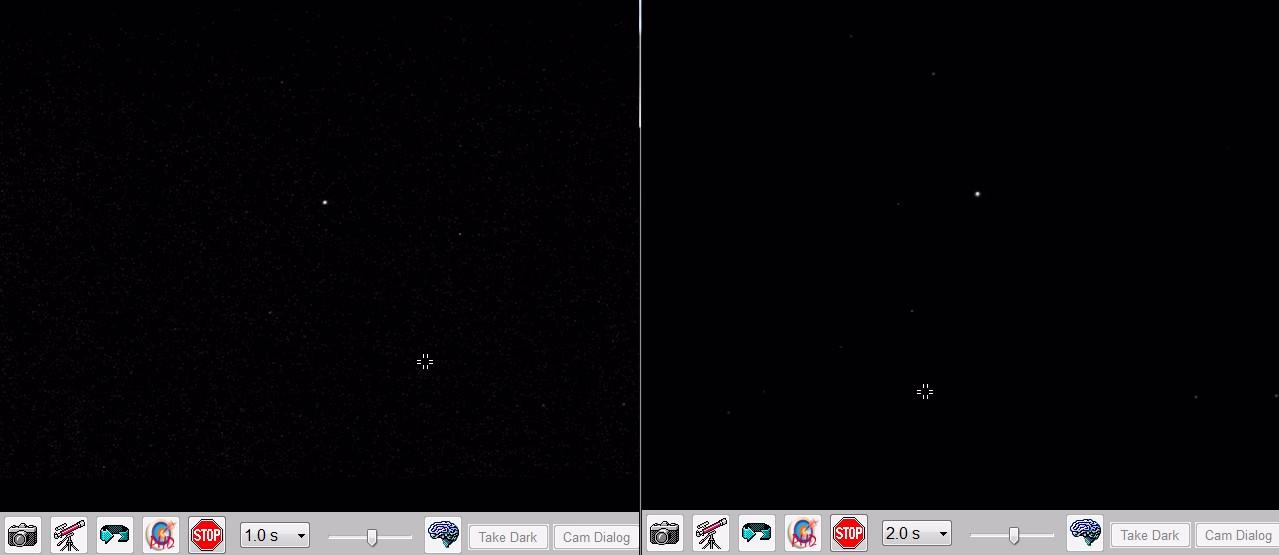The width and height of the screenshot is (1279, 555).
Task: Start looping exposures in the right window
Action: pos(757,533)
